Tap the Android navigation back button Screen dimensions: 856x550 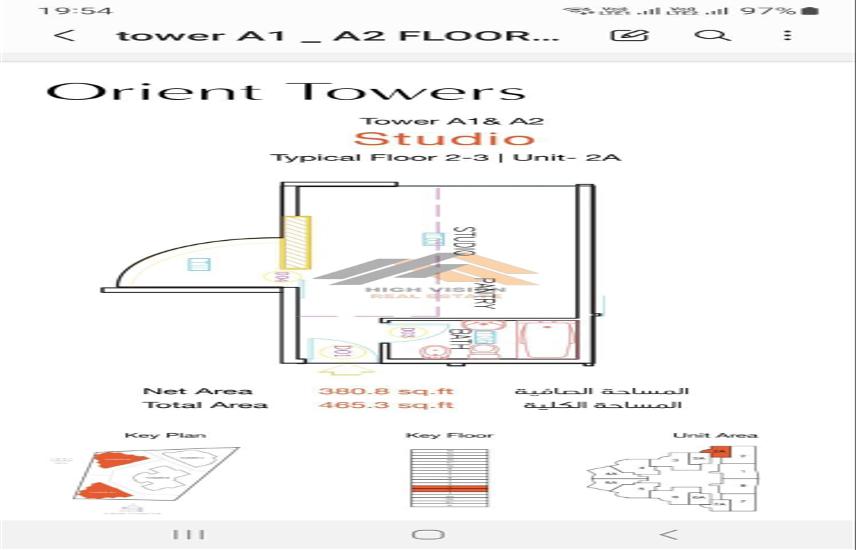[669, 534]
